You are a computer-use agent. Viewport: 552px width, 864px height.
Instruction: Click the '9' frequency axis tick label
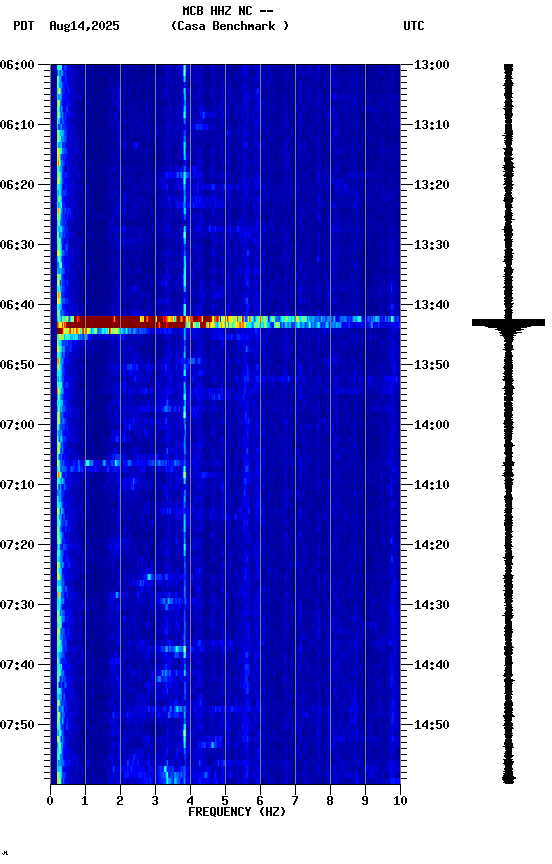click(x=365, y=801)
